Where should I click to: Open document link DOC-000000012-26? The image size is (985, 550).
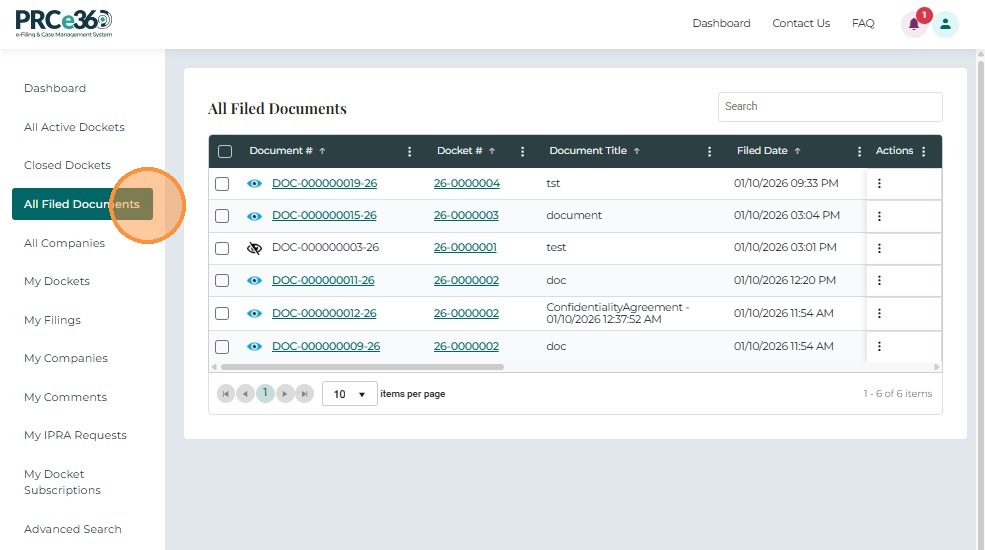tap(324, 313)
